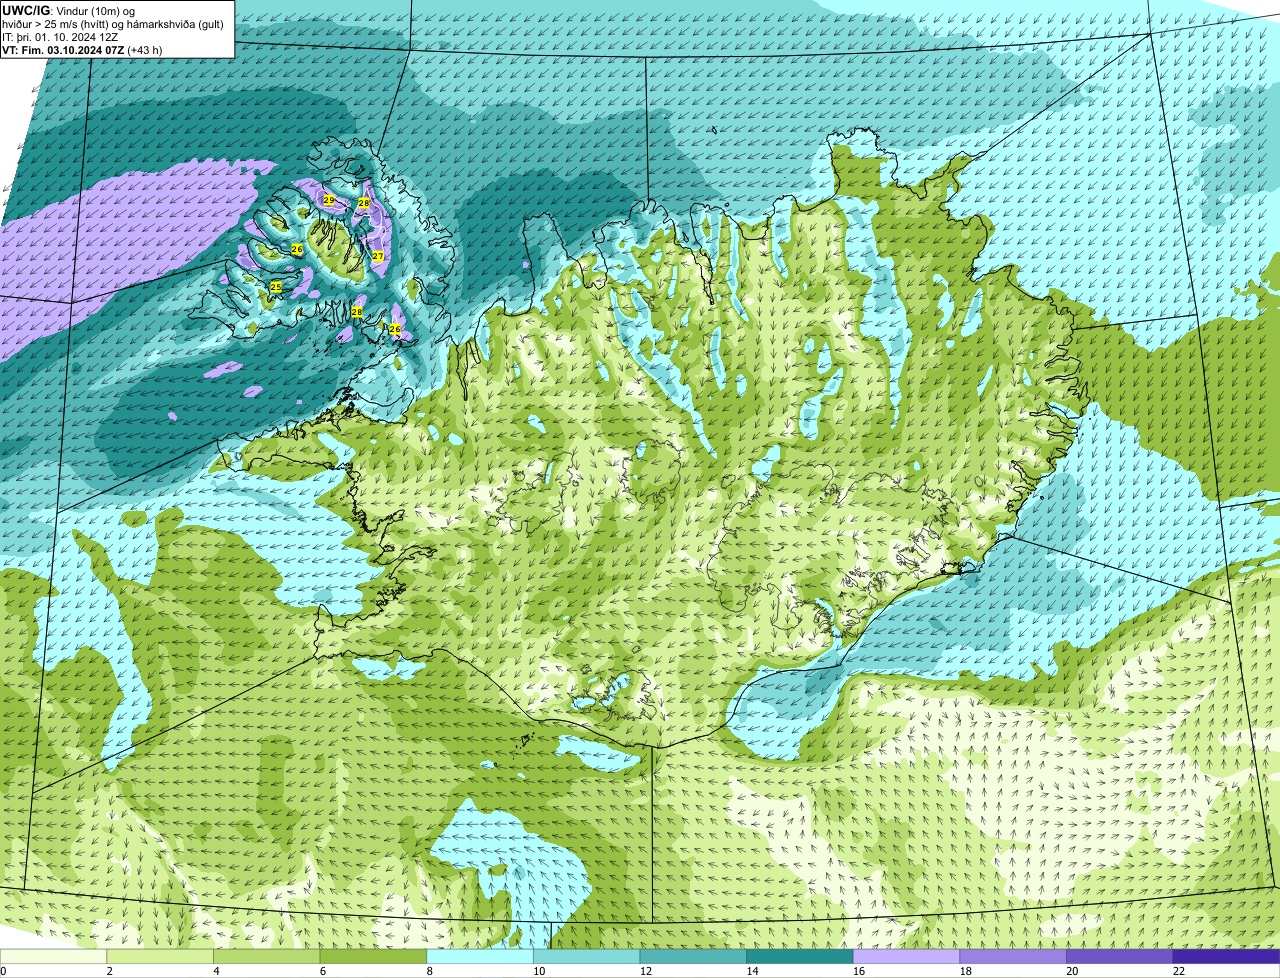Pick the 8–10 m/s light cyan legend swatch
This screenshot has width=1280, height=978.
point(480,956)
